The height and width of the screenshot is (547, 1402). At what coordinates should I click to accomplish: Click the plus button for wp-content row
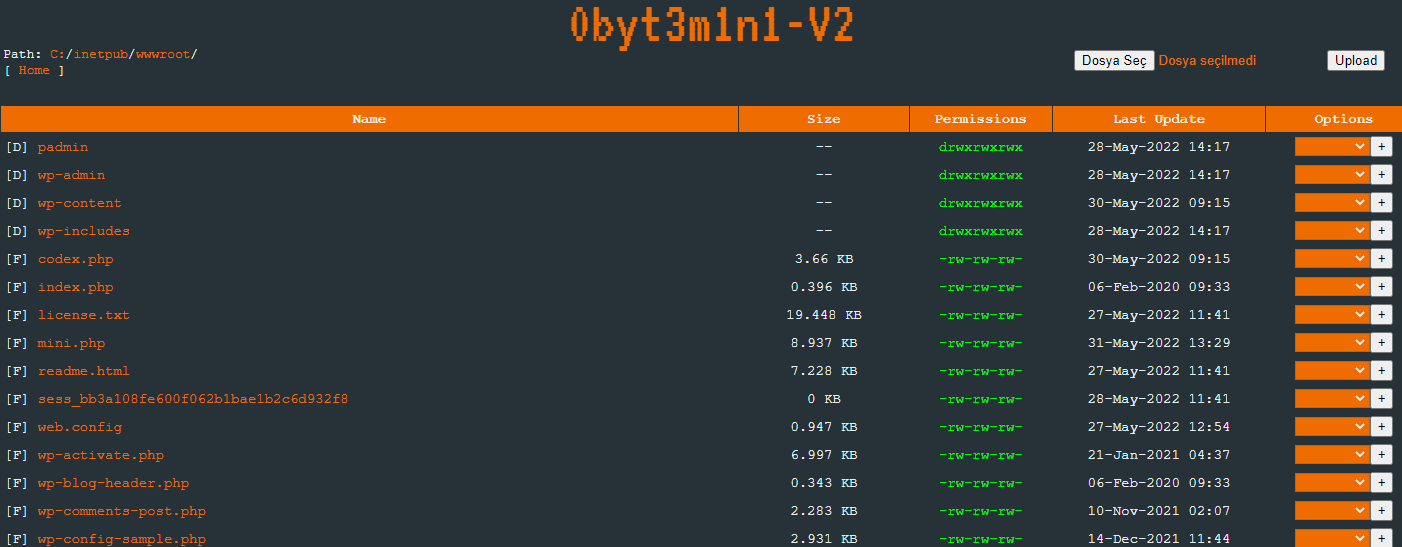1381,203
